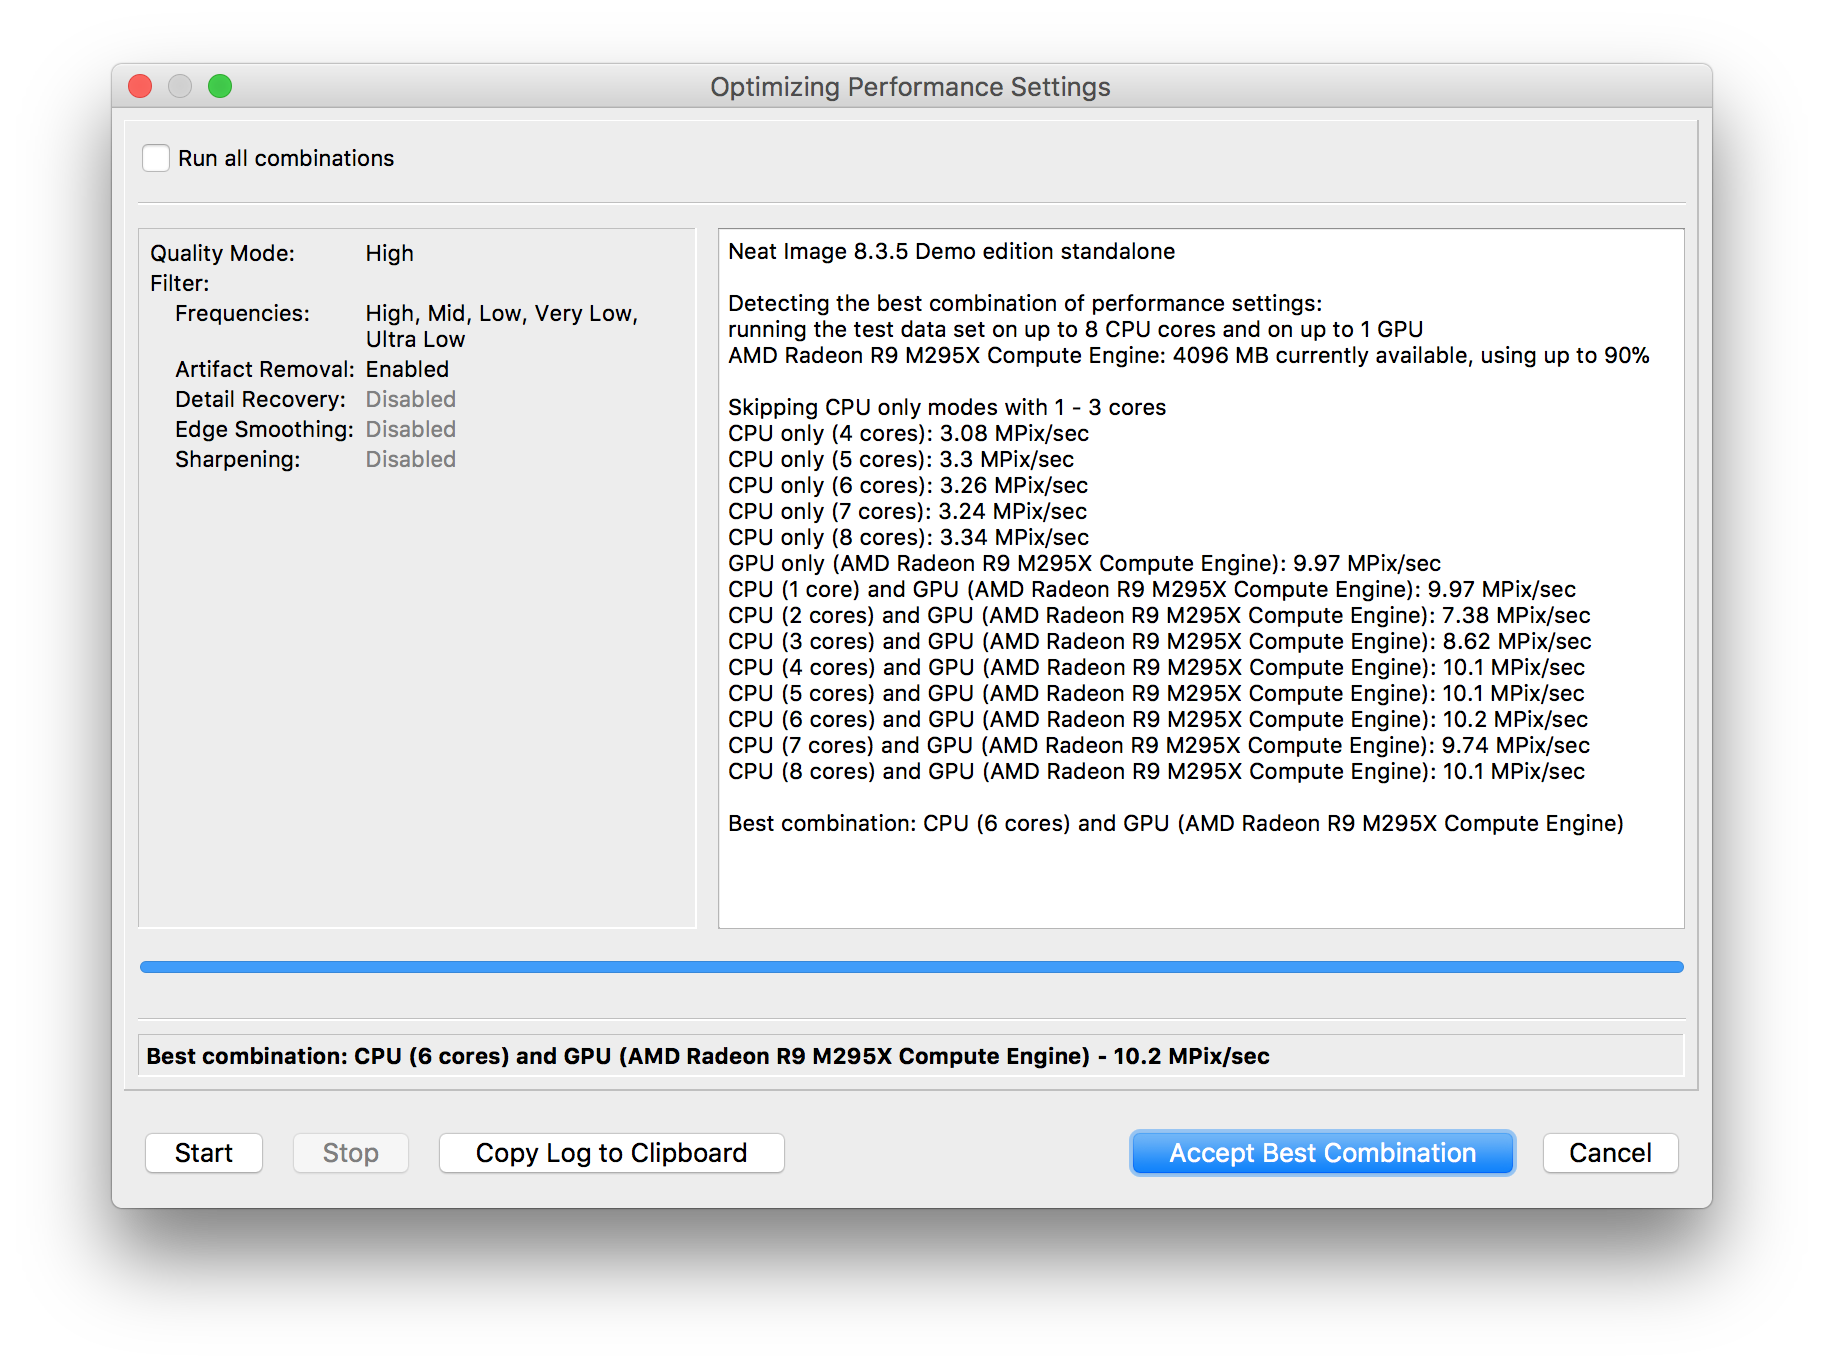
Task: Click the 'GPU only' 9.97 MPix/sec line
Action: (1084, 564)
